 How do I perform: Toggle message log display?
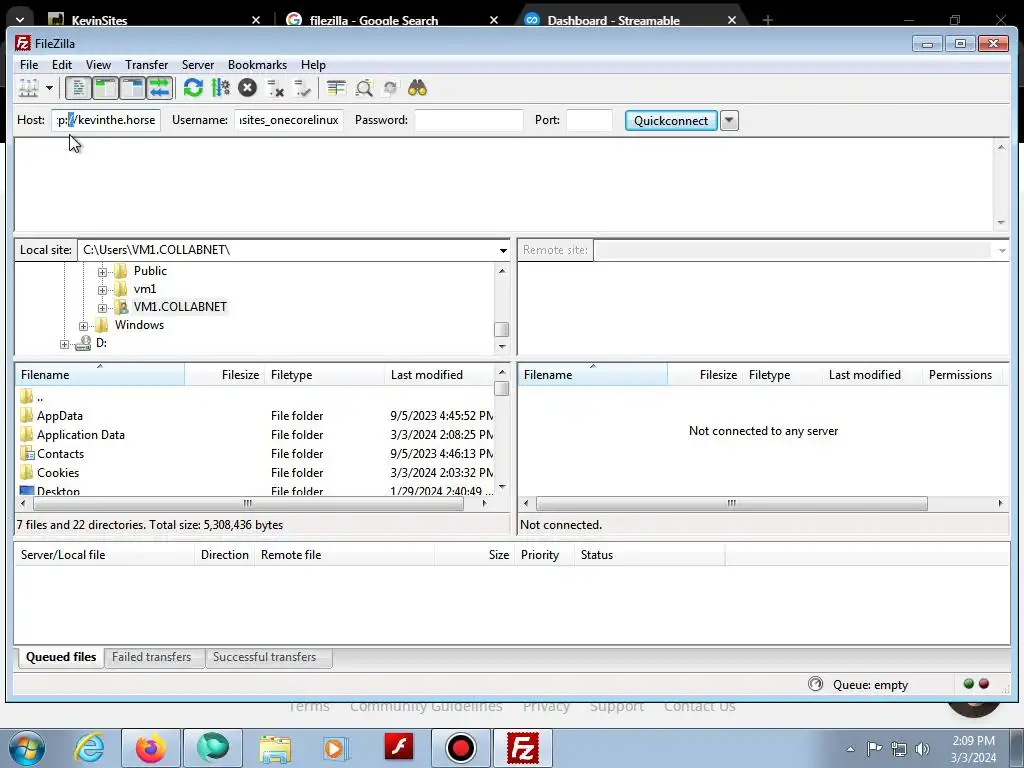pyautogui.click(x=78, y=88)
